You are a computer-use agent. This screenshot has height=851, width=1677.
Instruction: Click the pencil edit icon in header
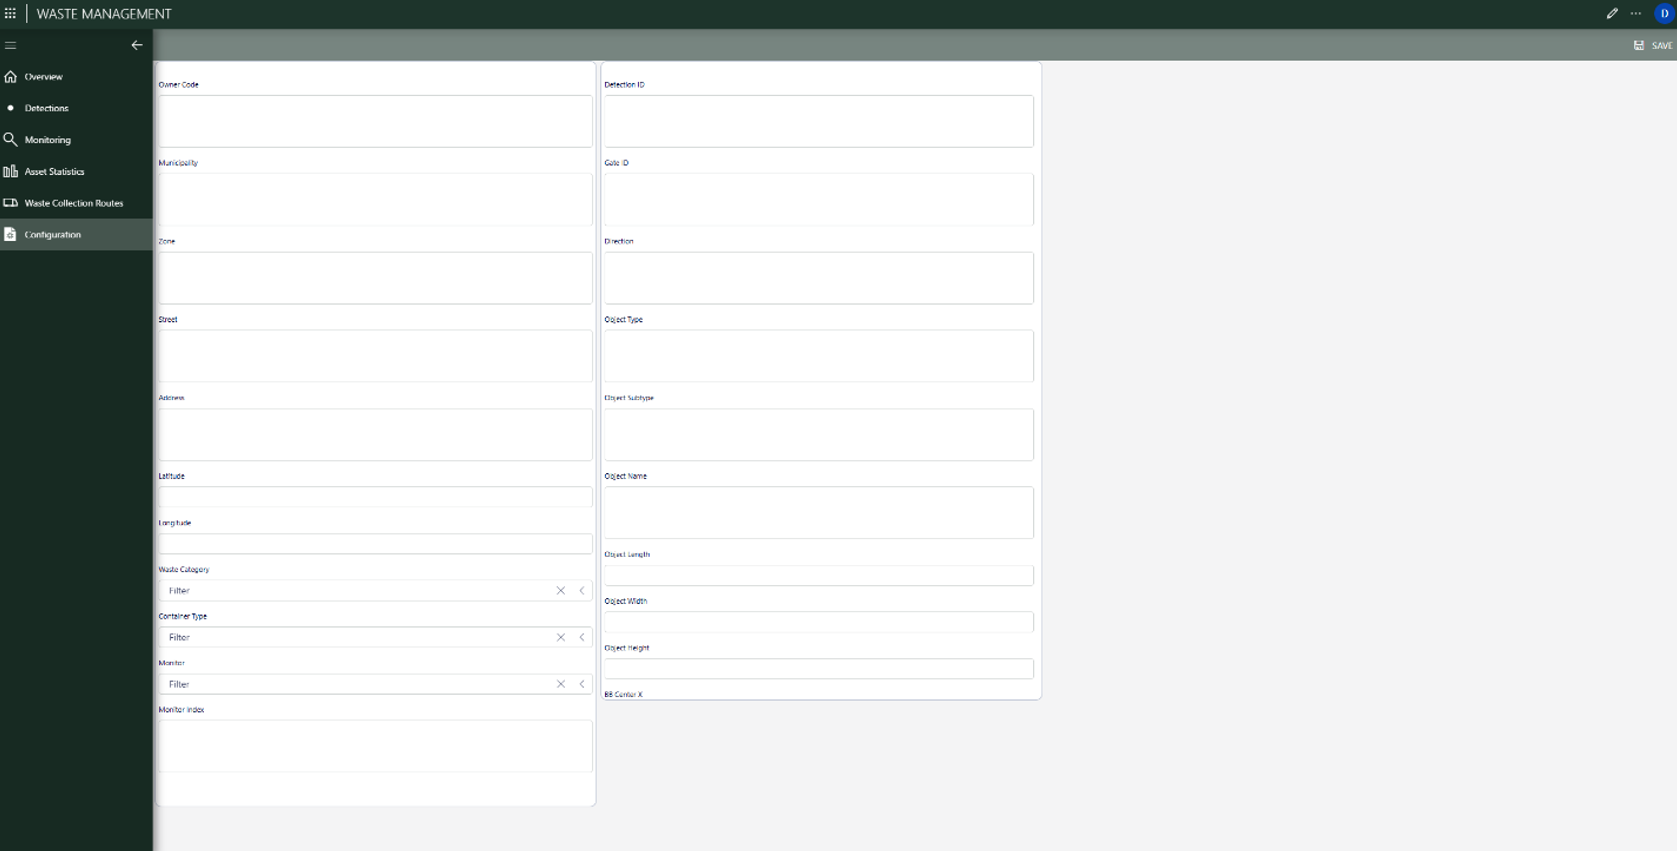pos(1612,14)
